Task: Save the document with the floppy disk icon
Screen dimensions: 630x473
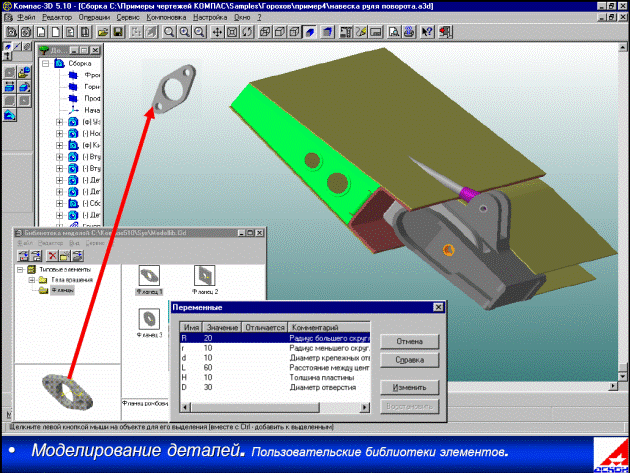Action: (x=118, y=32)
